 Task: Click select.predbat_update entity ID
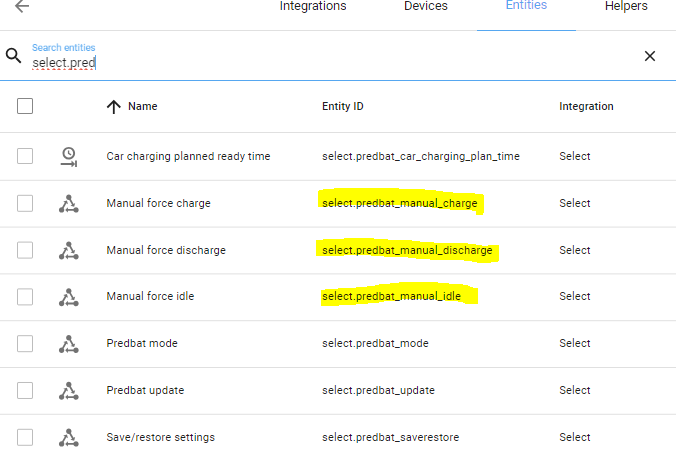tap(378, 390)
